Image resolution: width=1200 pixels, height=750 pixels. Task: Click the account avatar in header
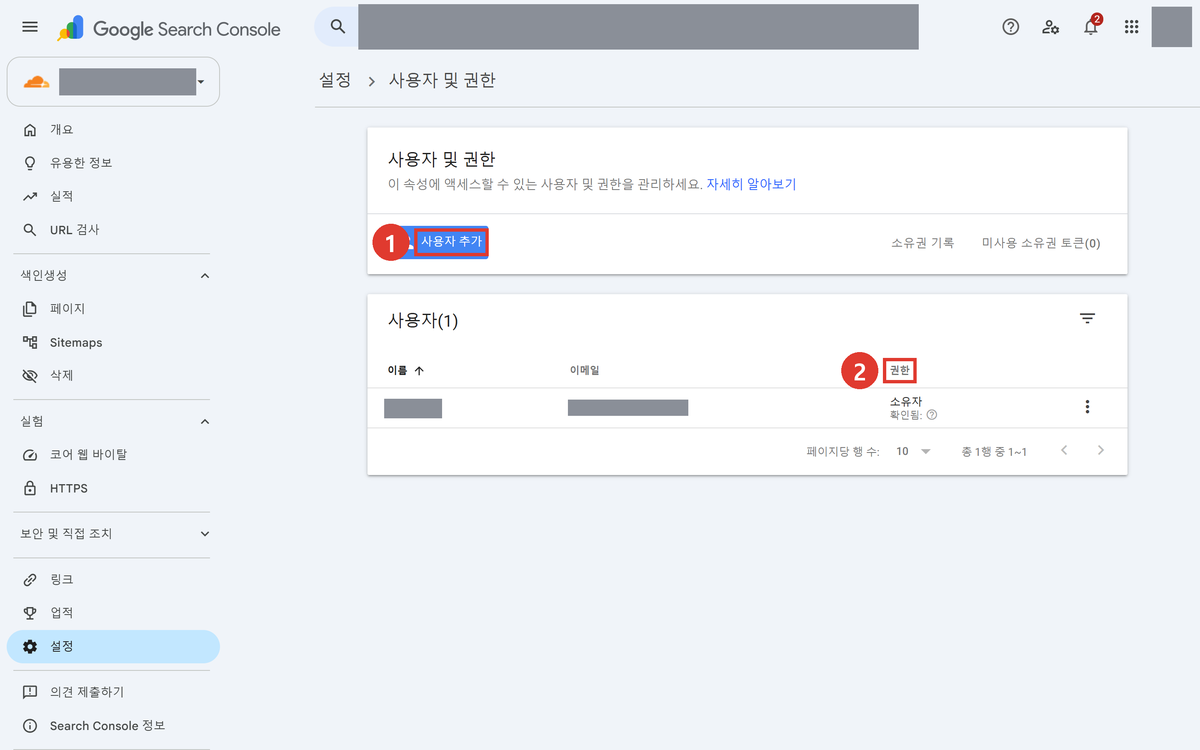click(x=1172, y=27)
